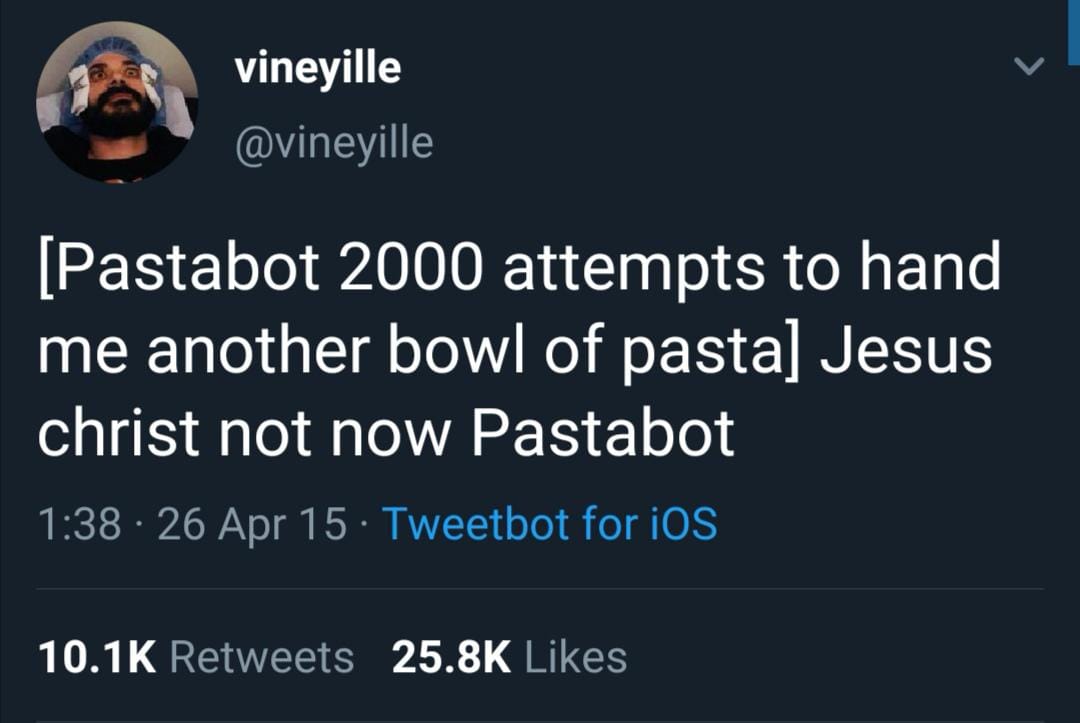
Task: View the 25.8K Likes list
Action: (x=512, y=655)
